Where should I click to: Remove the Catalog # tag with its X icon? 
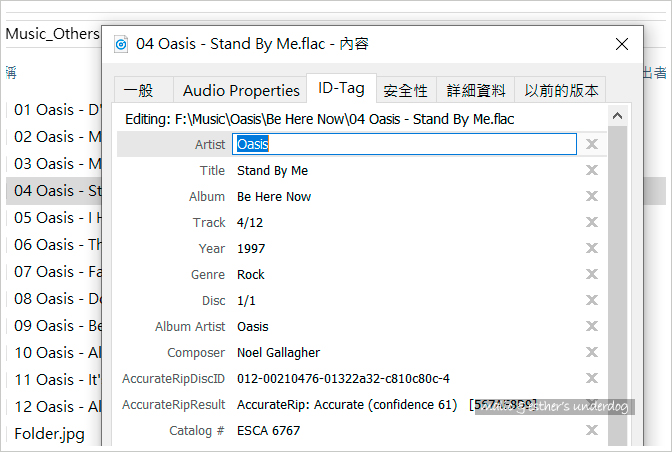pyautogui.click(x=592, y=430)
